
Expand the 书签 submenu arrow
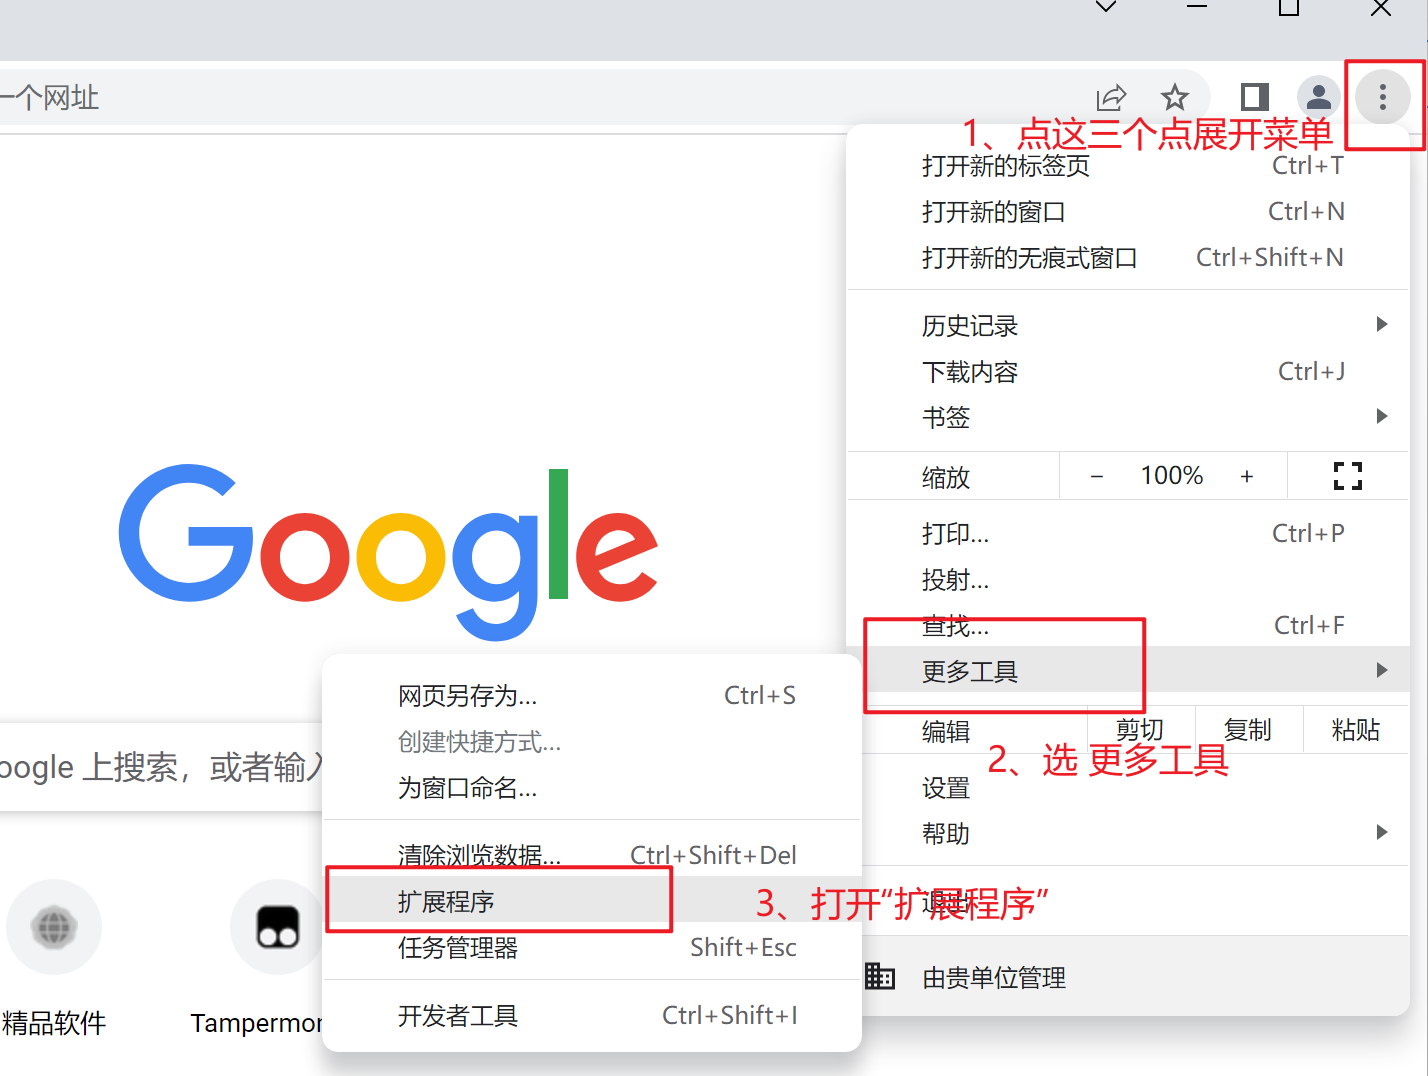tap(1382, 416)
